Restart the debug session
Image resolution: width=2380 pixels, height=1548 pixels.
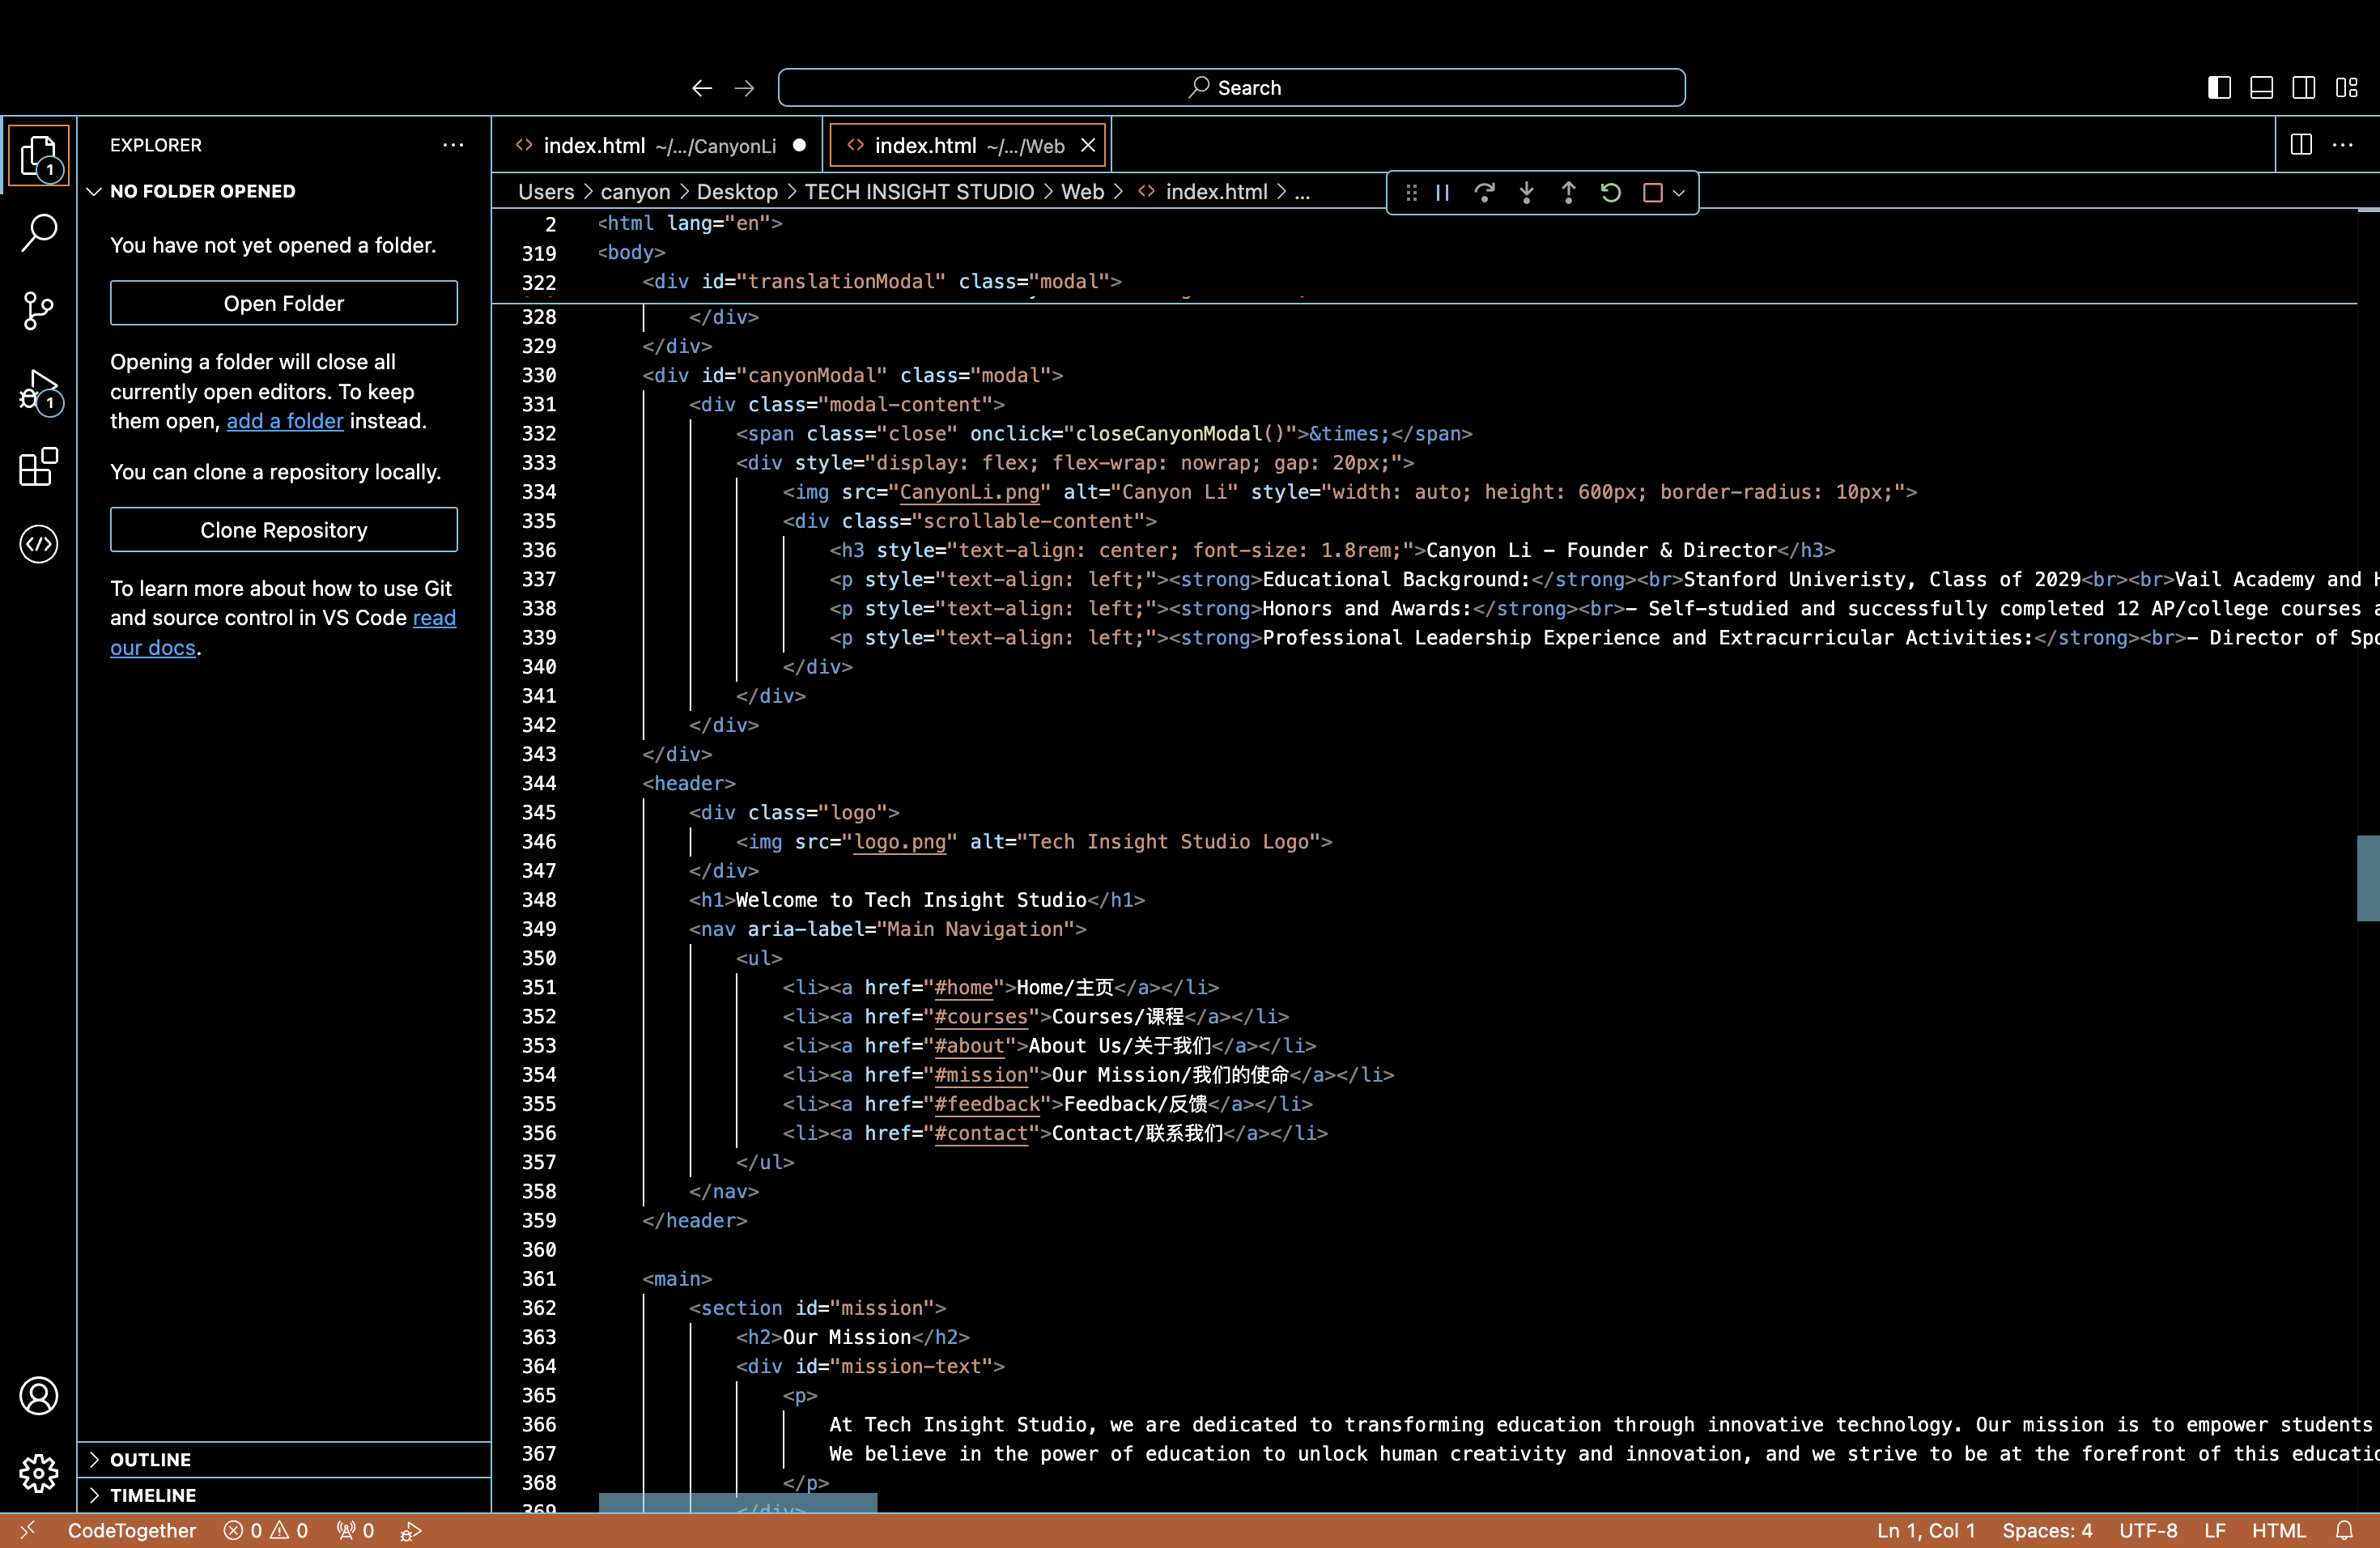point(1610,193)
